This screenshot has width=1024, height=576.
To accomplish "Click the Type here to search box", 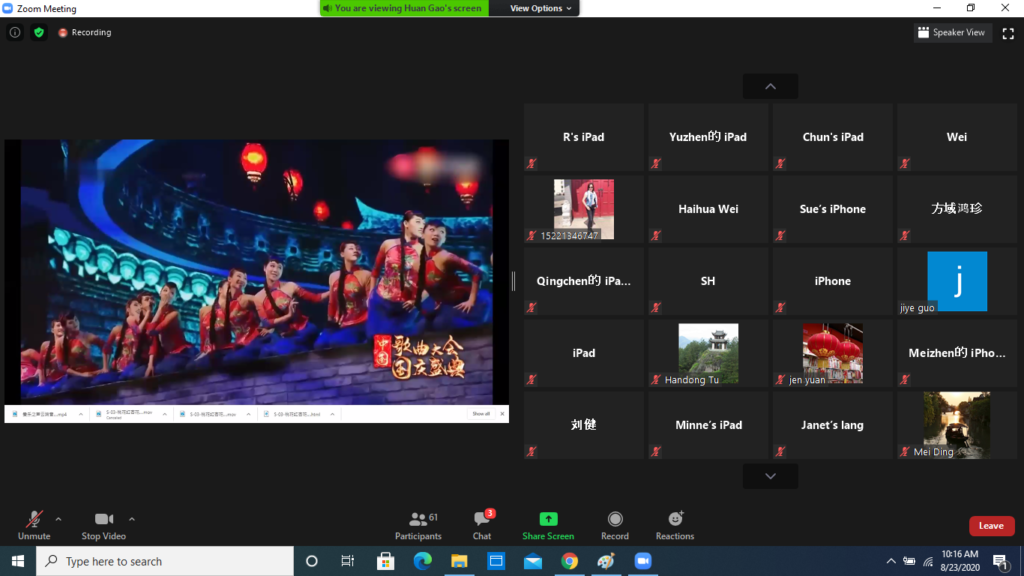I will [x=165, y=561].
